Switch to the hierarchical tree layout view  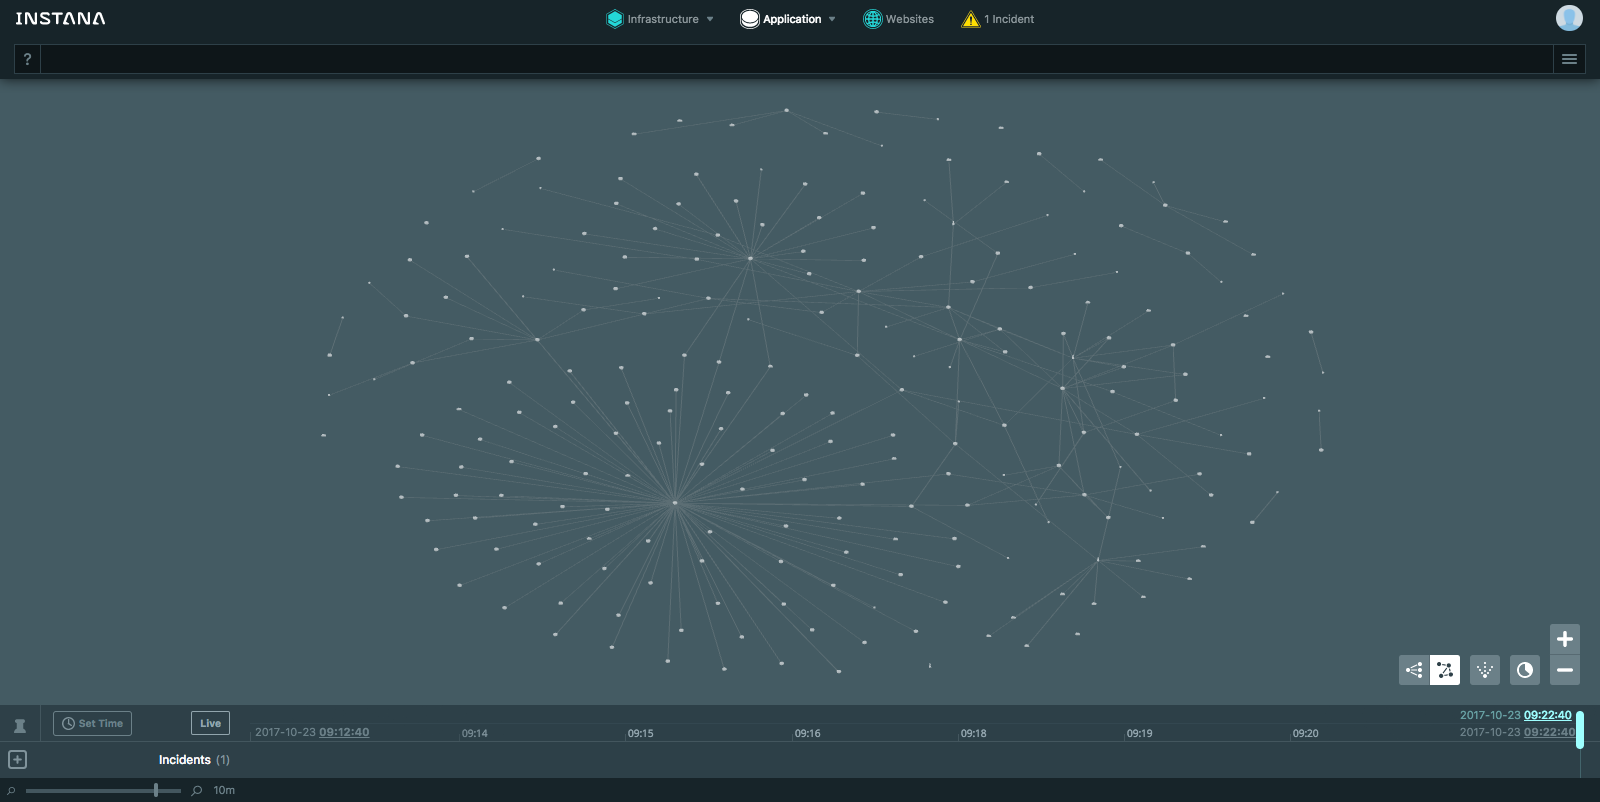coord(1414,670)
